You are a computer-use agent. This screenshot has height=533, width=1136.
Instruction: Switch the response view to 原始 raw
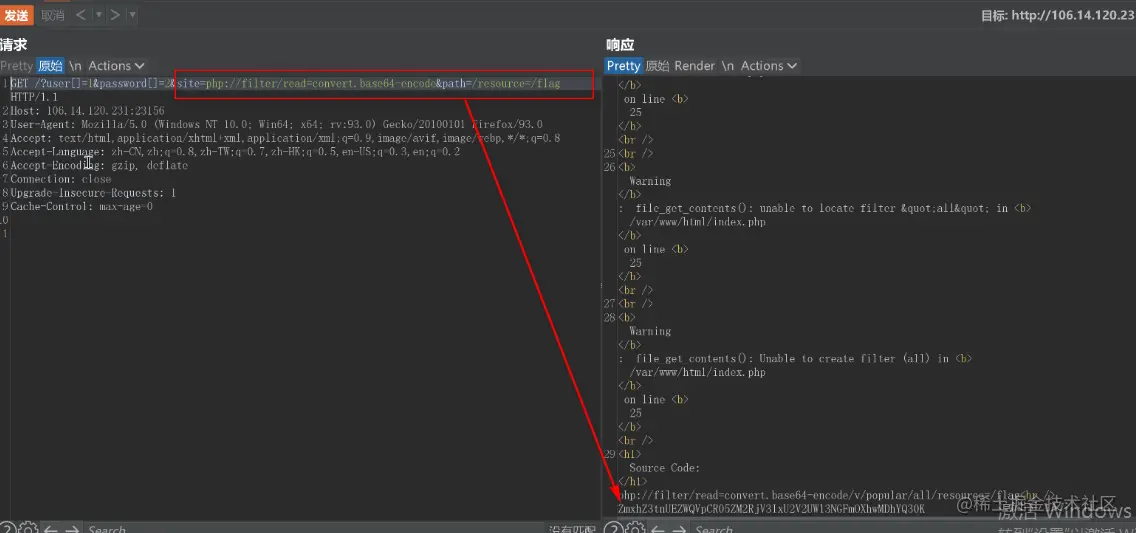[657, 66]
